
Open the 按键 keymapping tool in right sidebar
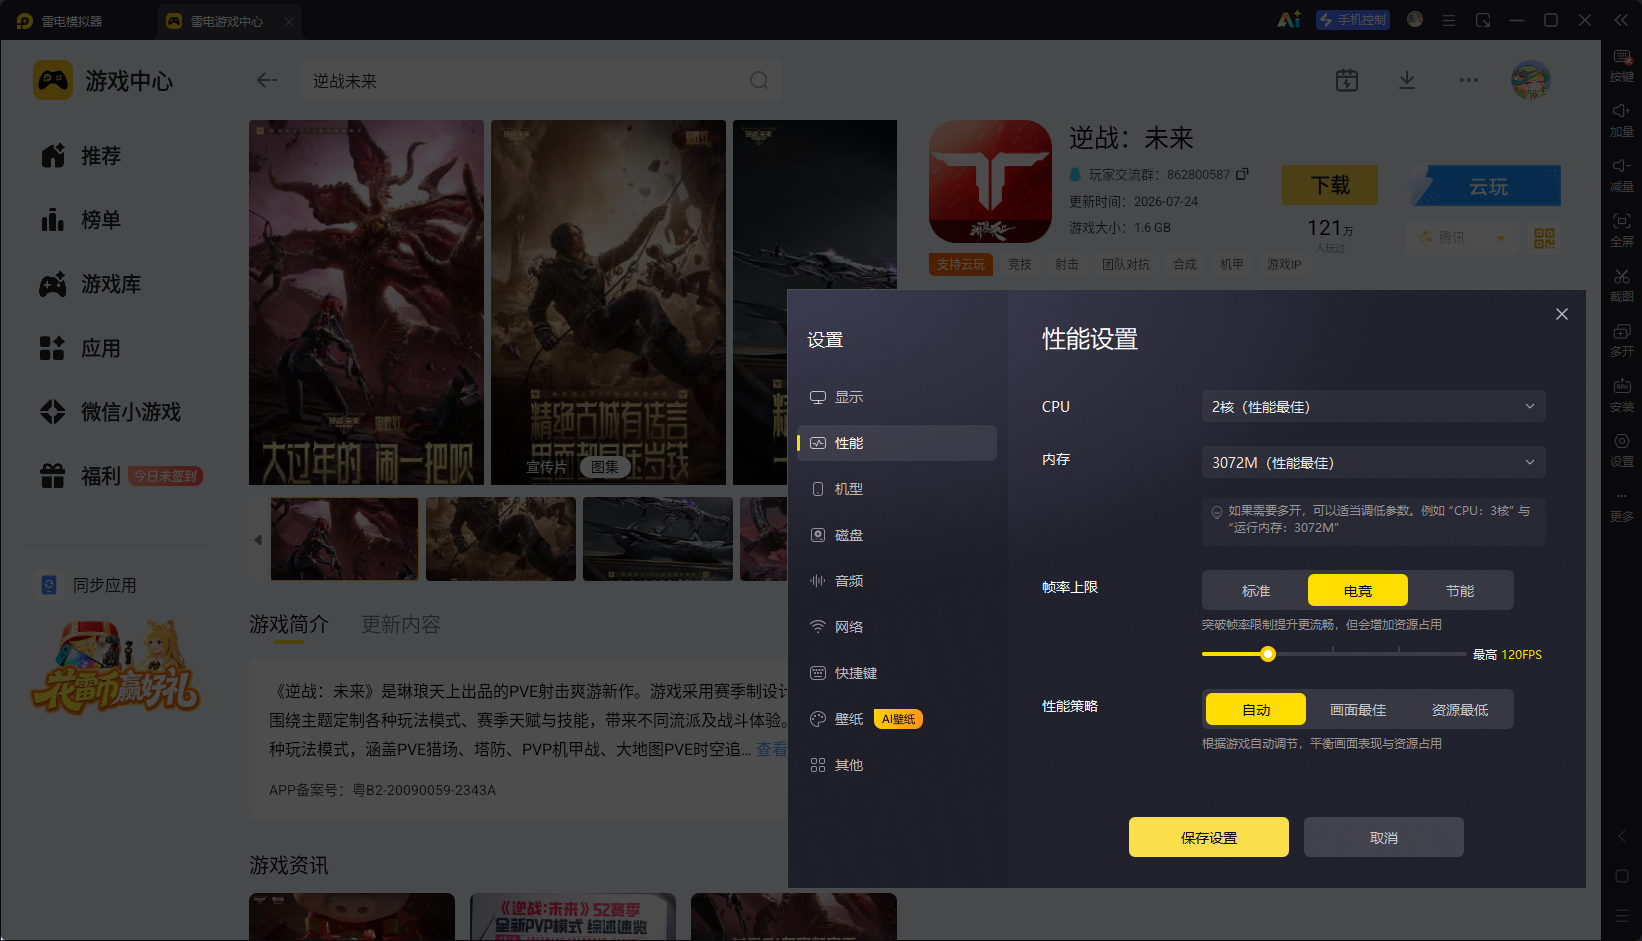point(1621,66)
